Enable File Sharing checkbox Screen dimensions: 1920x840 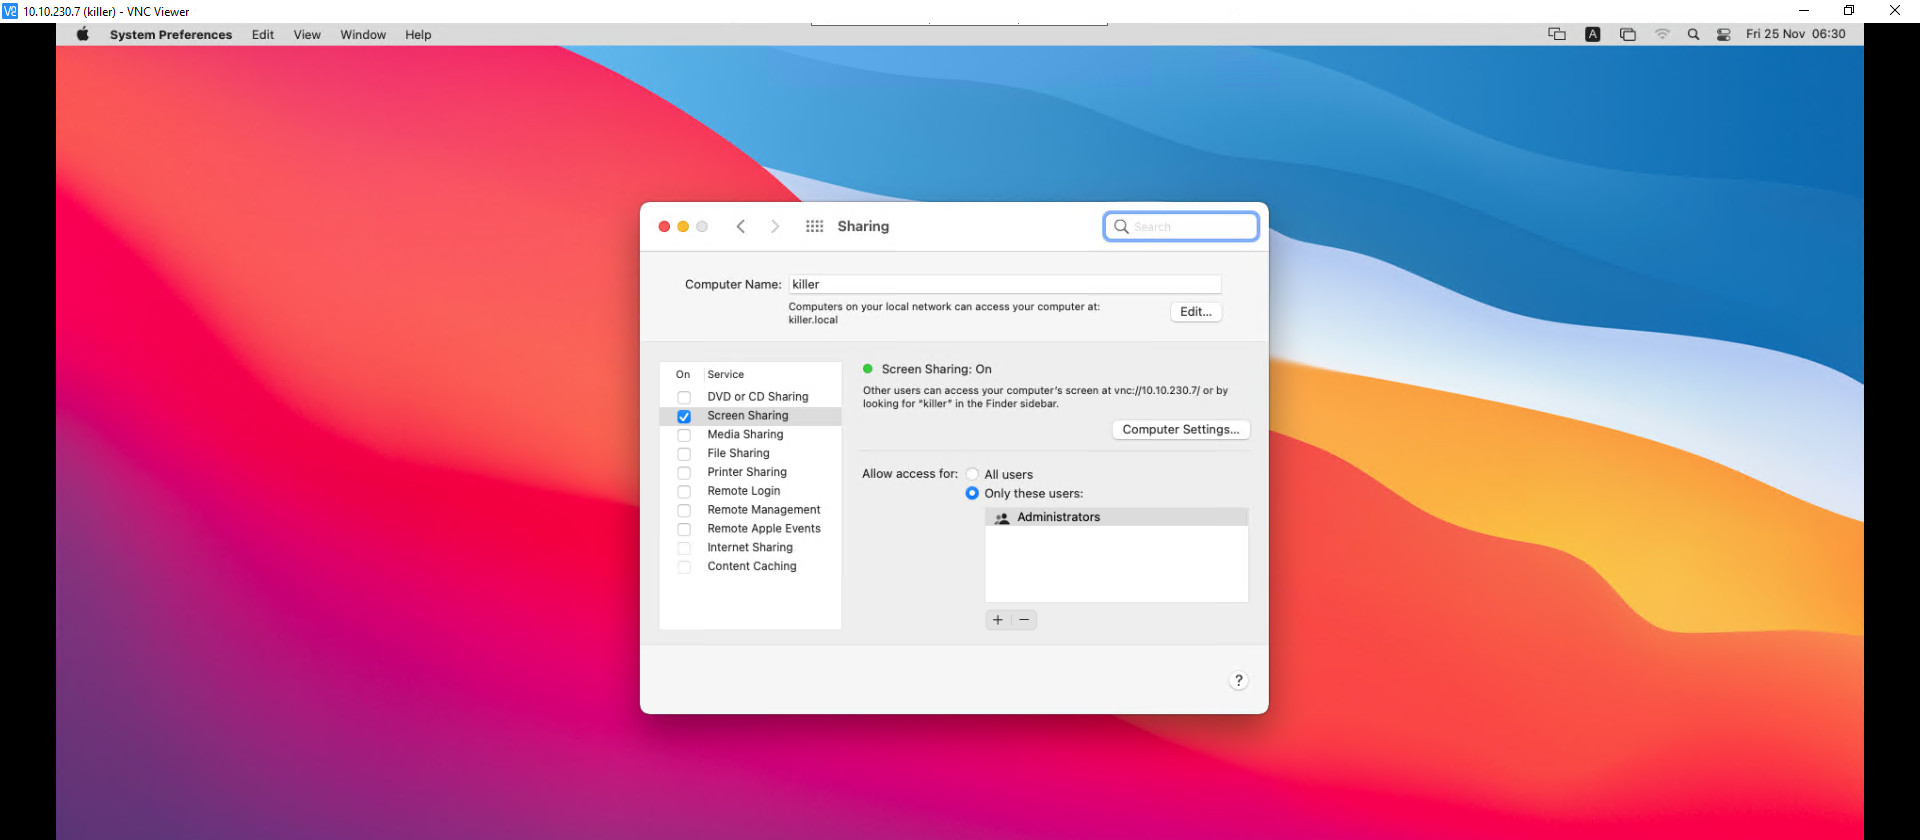point(684,455)
